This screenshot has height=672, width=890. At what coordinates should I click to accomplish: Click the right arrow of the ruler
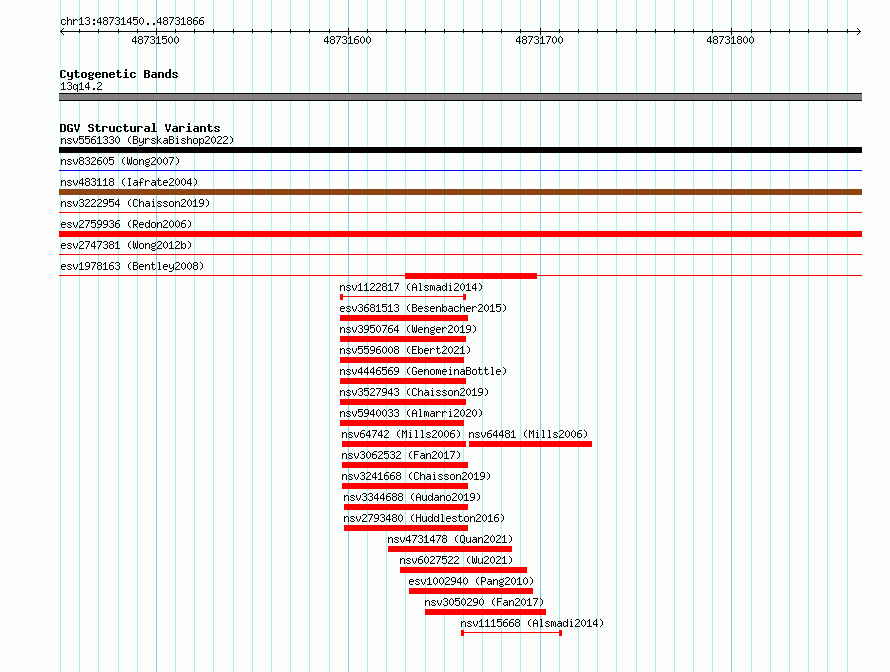(x=859, y=31)
